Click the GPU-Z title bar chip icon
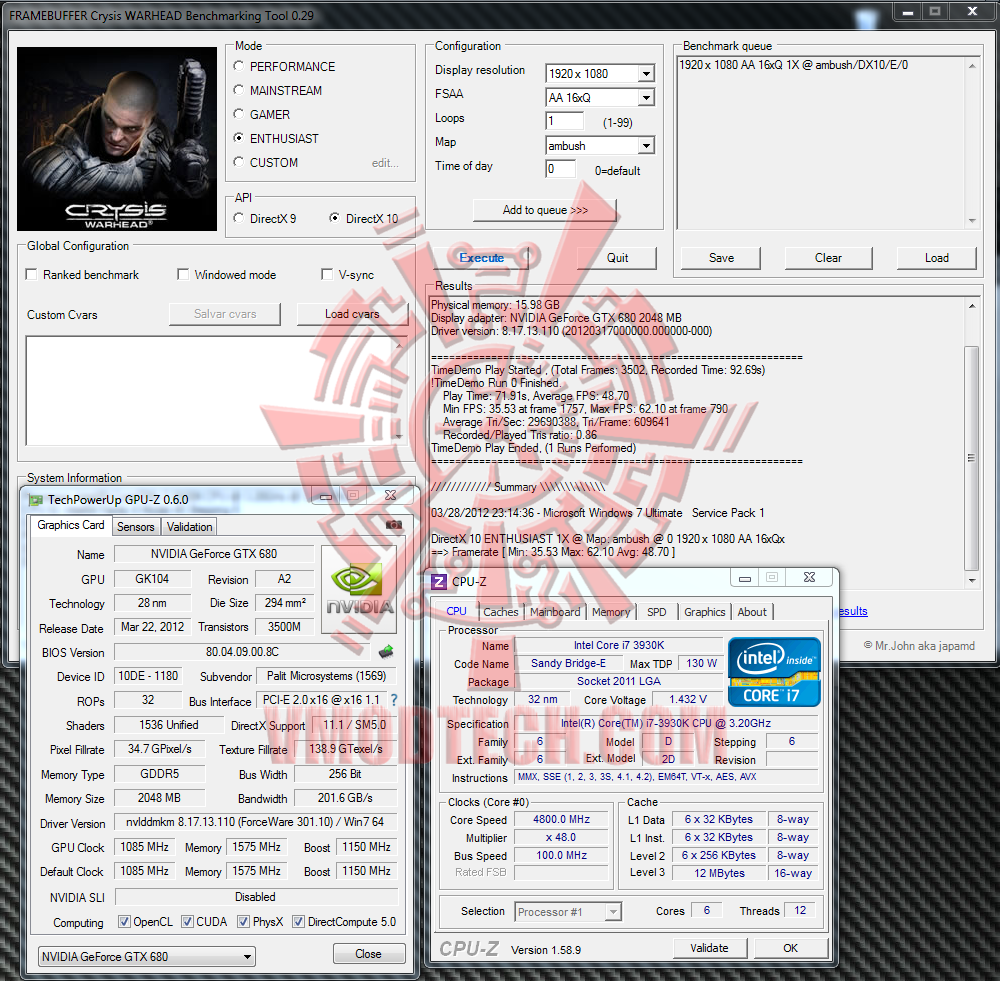This screenshot has width=1000, height=981. tap(36, 500)
